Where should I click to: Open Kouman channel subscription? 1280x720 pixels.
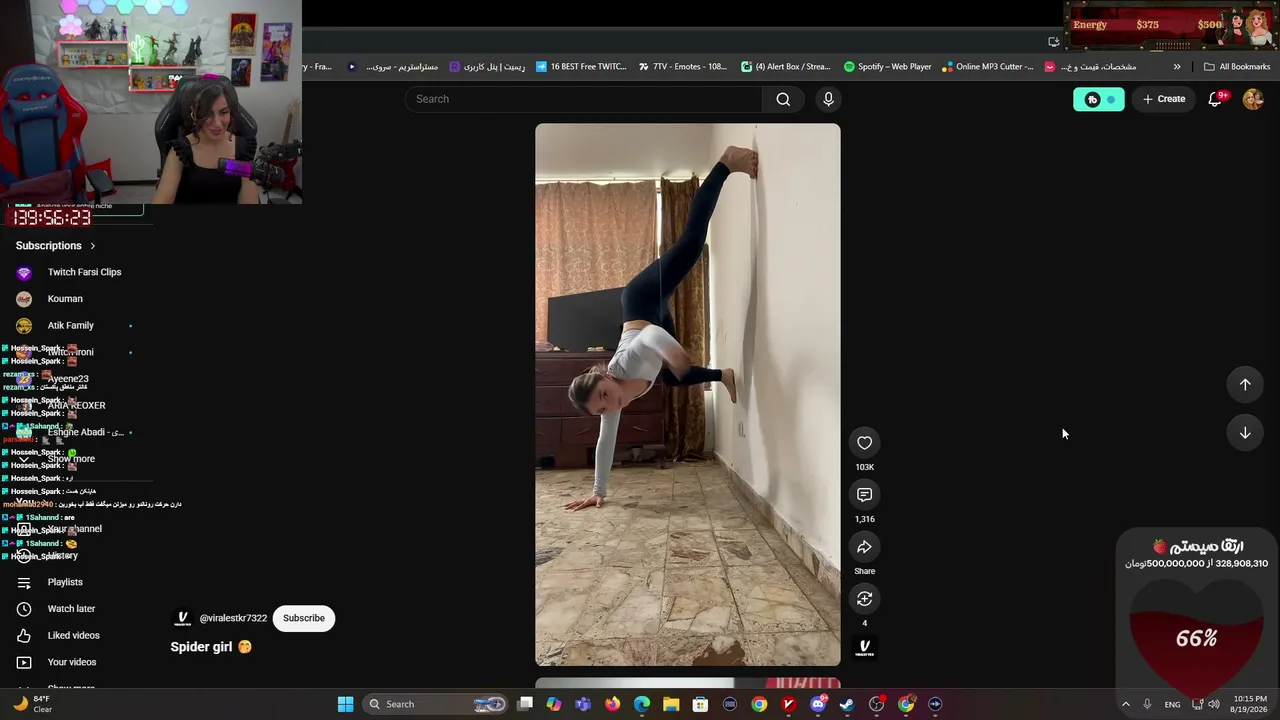click(65, 299)
